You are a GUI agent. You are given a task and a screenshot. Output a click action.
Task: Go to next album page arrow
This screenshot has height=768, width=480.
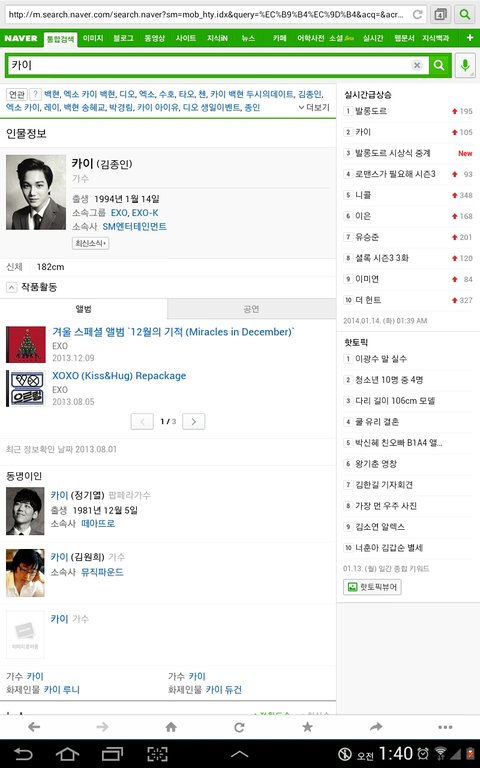pos(193,421)
